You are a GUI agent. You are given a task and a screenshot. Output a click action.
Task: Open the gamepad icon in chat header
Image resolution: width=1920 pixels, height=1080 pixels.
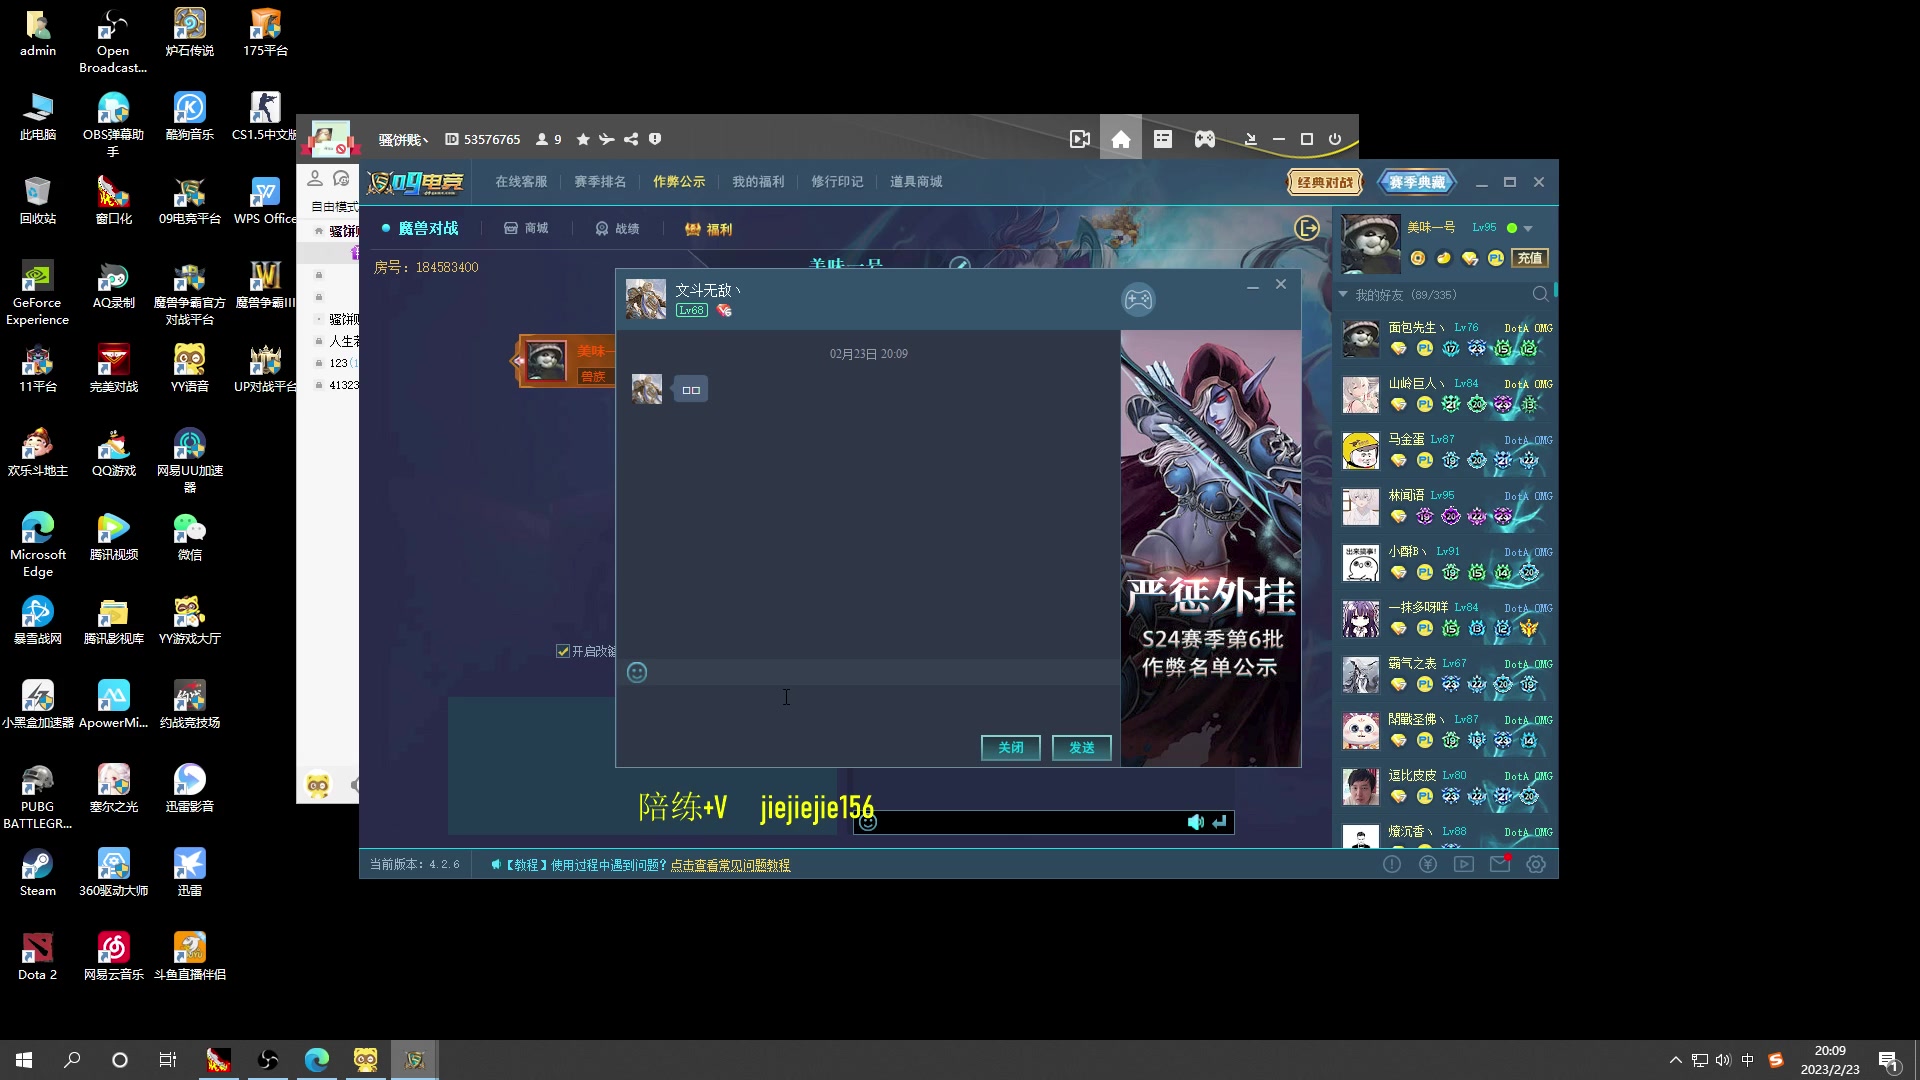(1138, 300)
